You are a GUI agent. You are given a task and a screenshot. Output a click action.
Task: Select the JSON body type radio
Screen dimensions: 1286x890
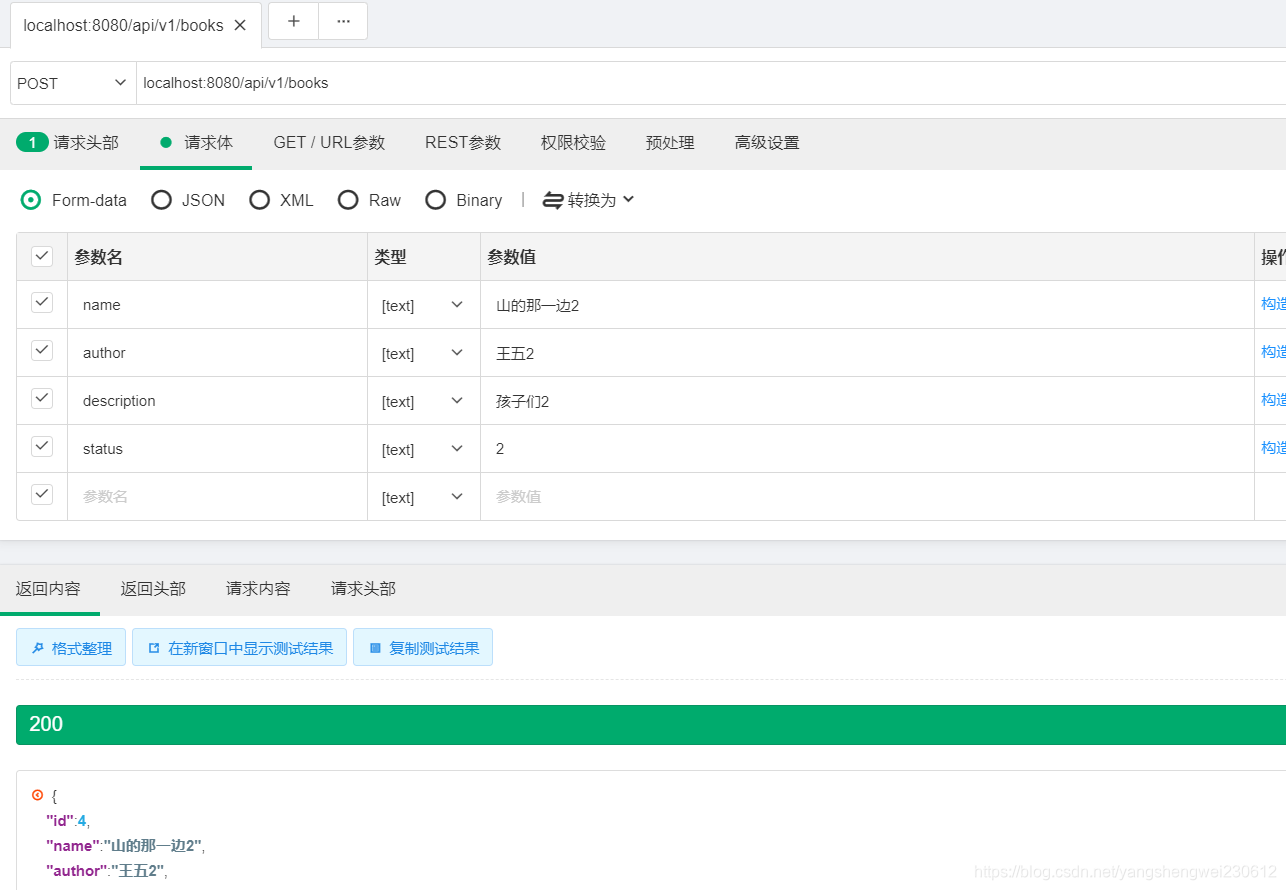click(x=161, y=200)
